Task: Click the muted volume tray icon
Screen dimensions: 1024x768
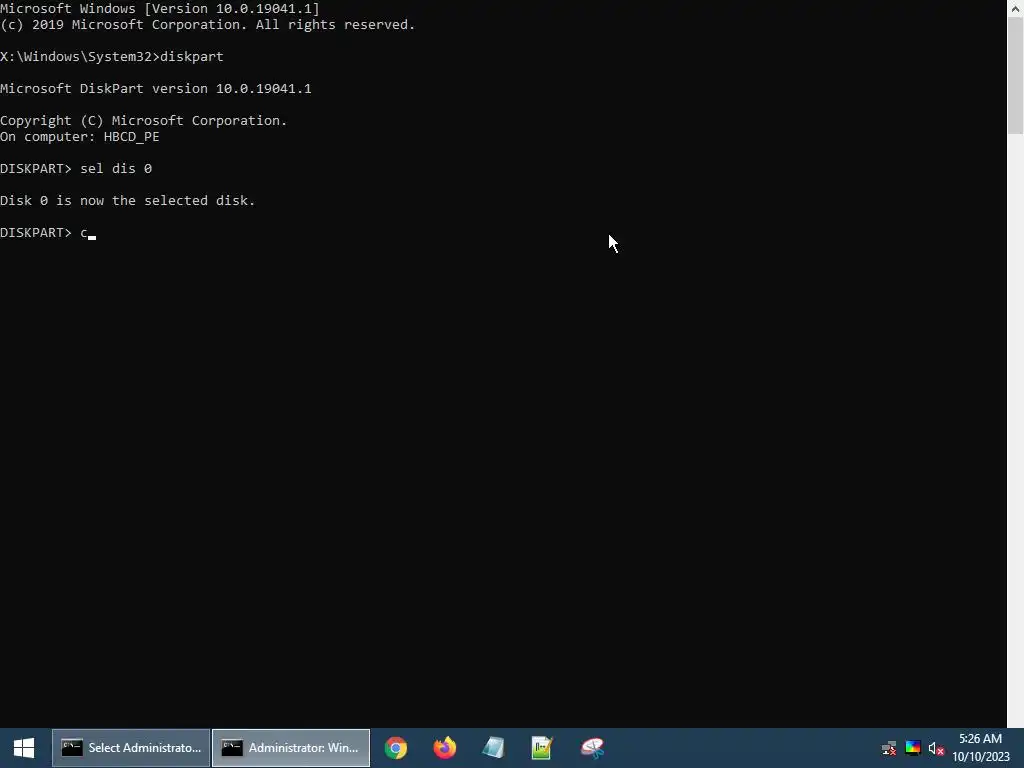Action: coord(936,748)
